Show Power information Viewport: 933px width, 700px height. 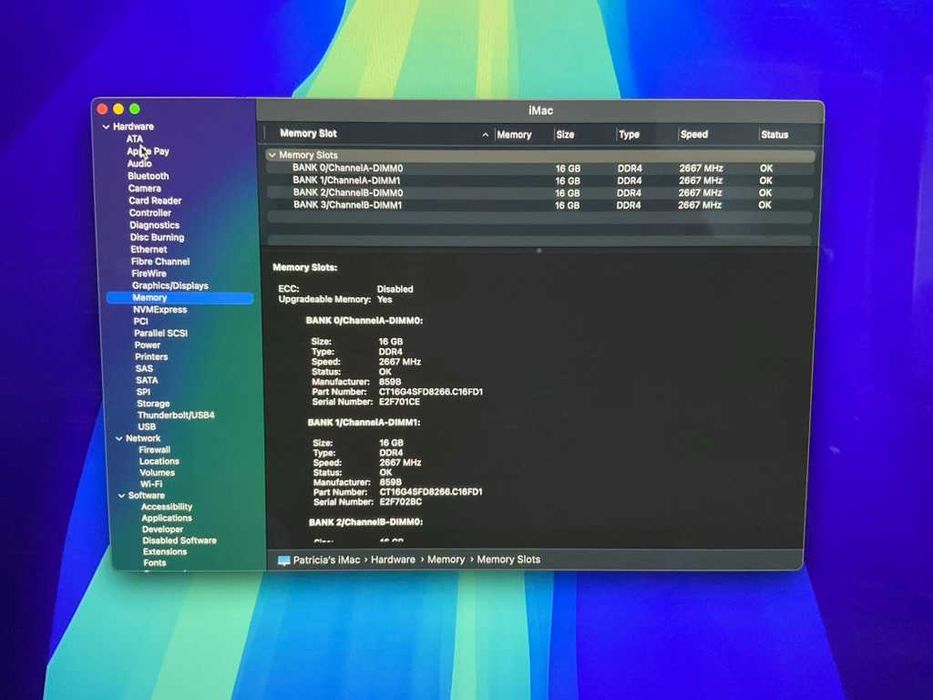(148, 345)
